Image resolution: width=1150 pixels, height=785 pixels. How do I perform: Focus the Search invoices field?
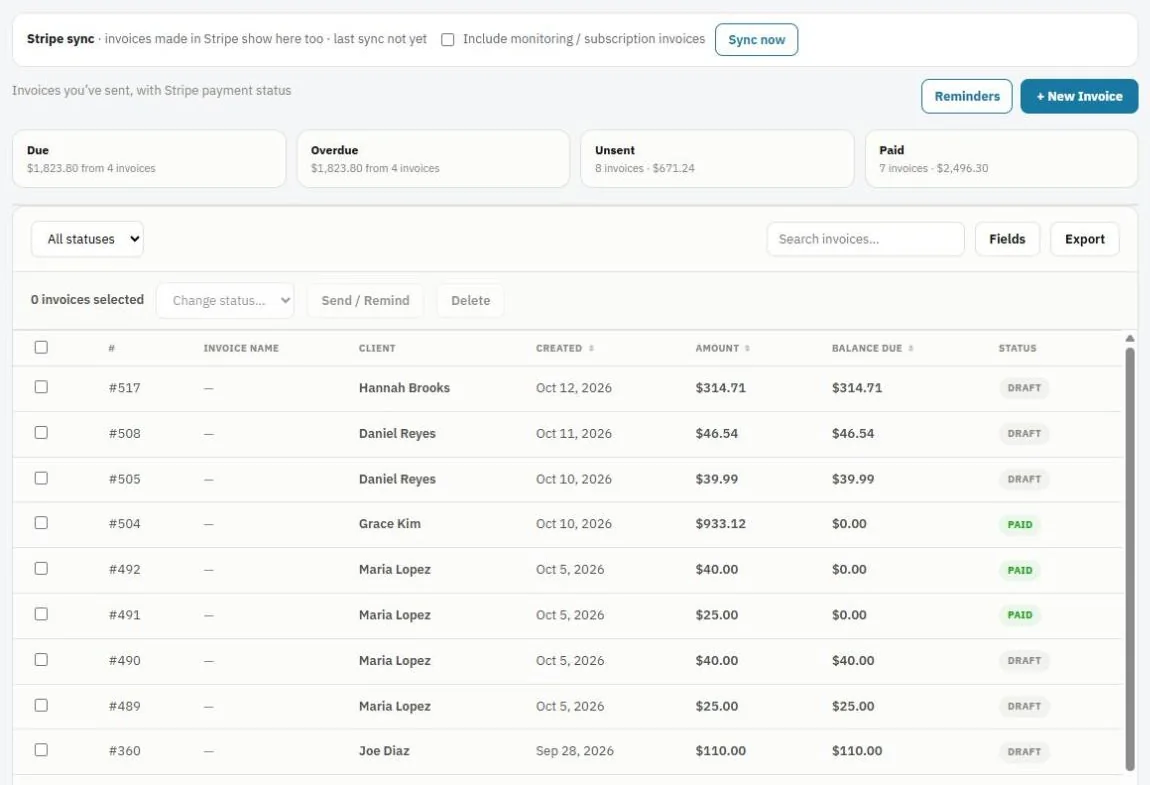(865, 239)
